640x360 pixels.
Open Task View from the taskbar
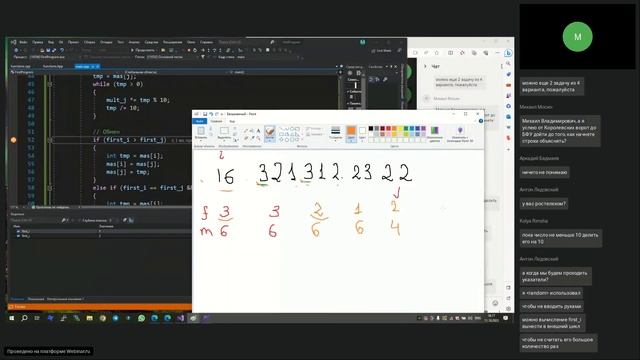point(37,318)
